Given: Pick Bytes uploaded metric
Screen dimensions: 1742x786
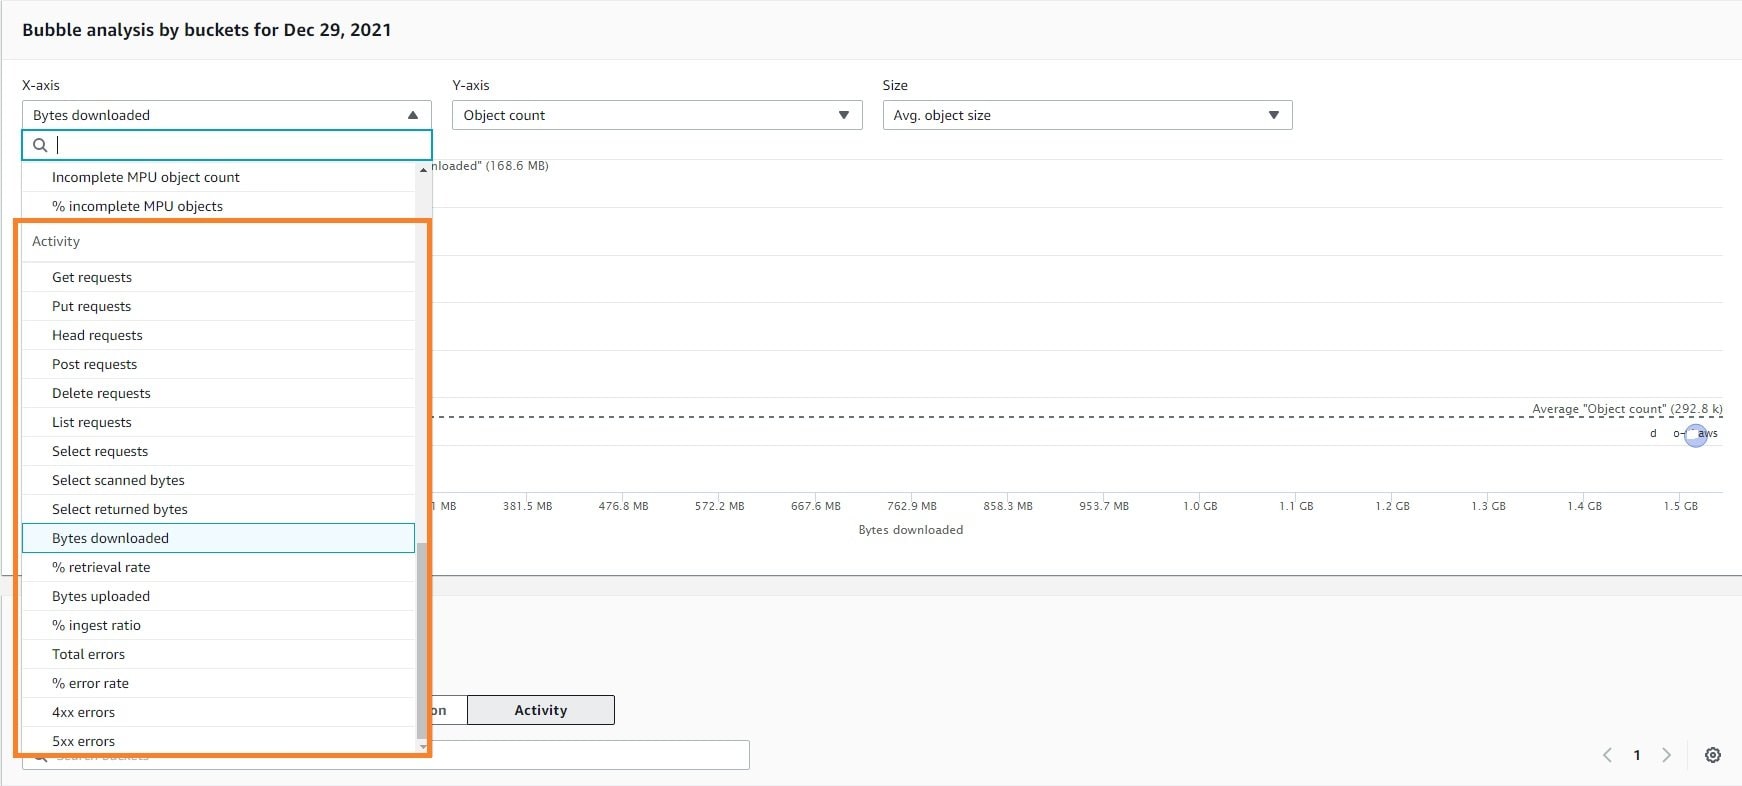Looking at the screenshot, I should pyautogui.click(x=101, y=596).
